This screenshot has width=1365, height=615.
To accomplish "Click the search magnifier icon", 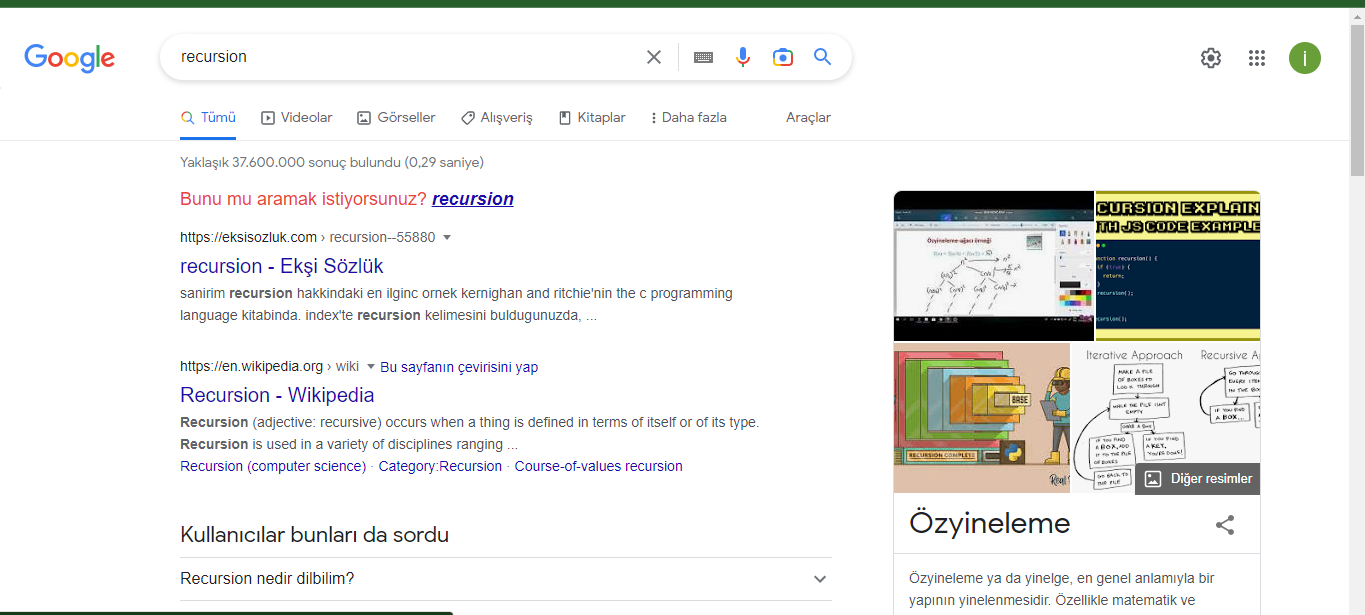I will (822, 57).
